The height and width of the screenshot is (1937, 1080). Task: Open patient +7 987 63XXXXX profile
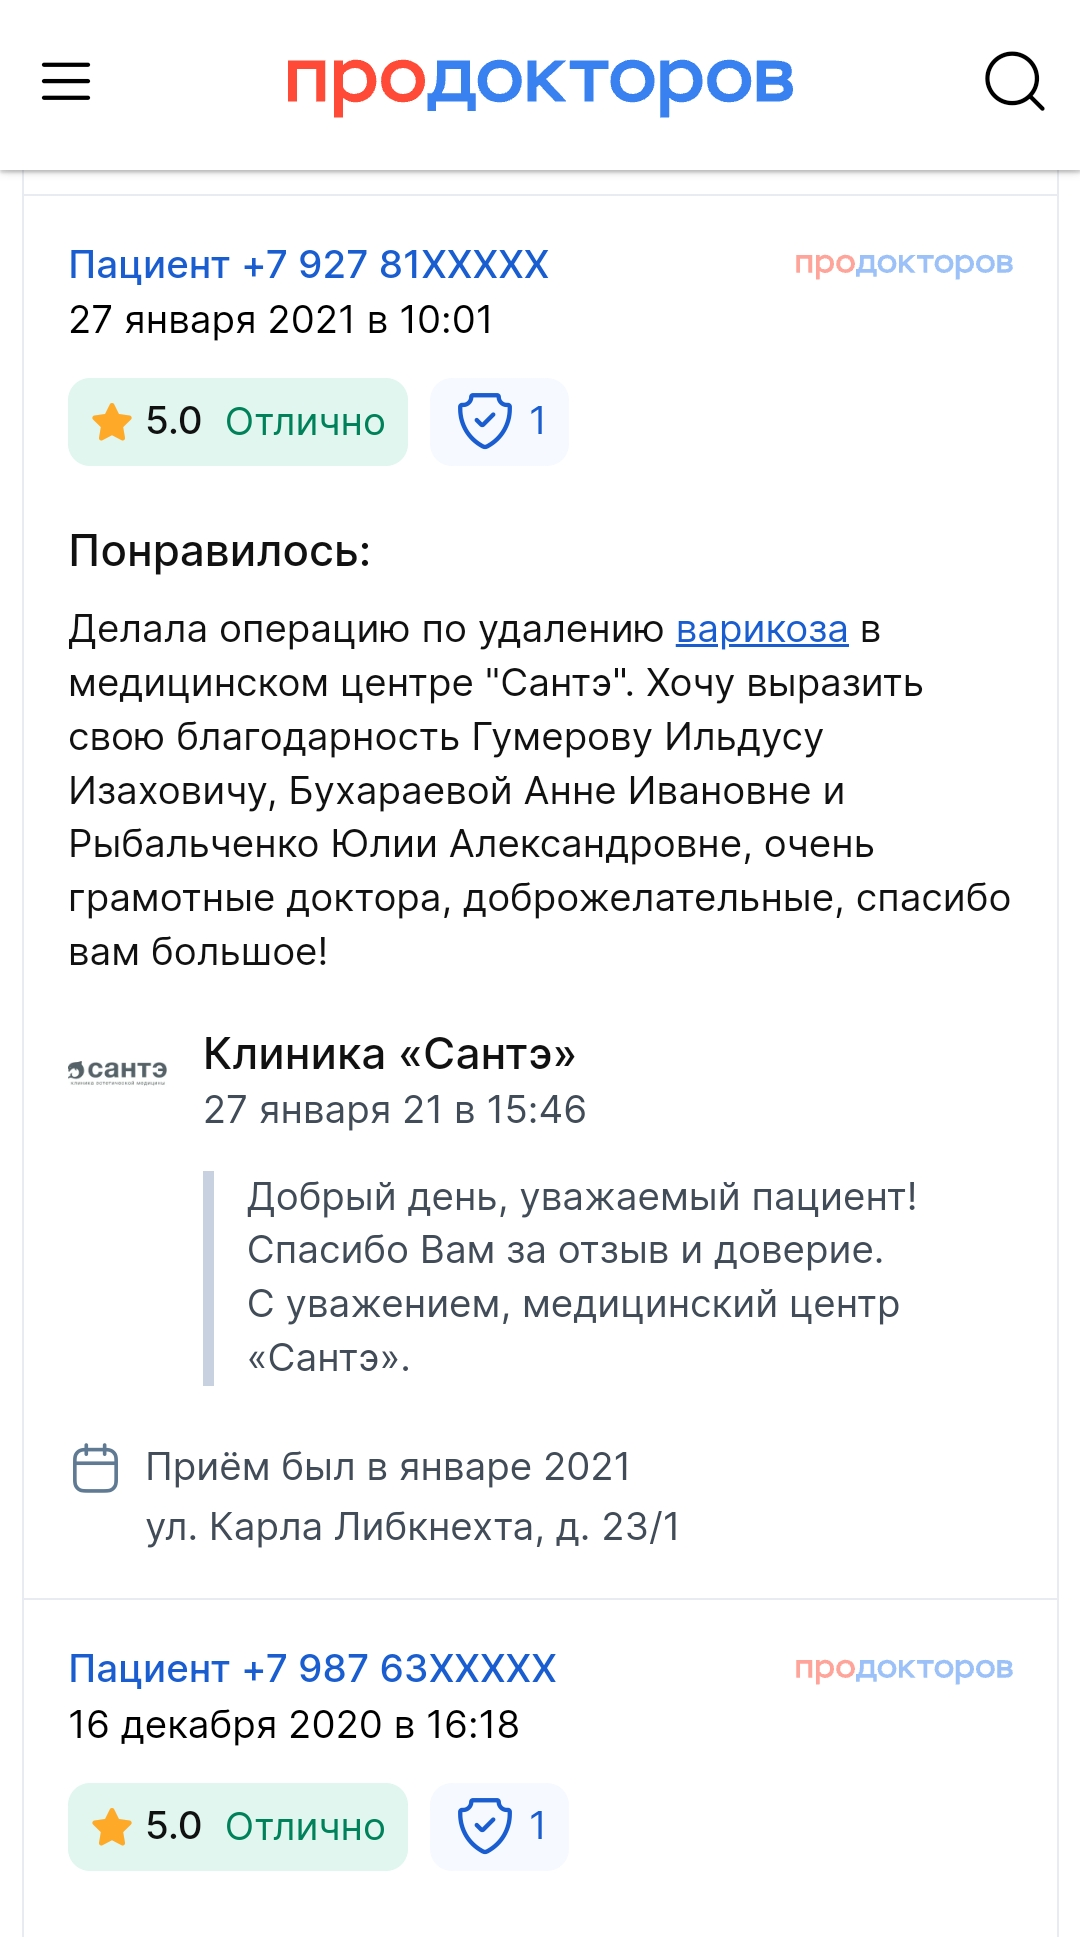pyautogui.click(x=312, y=1669)
